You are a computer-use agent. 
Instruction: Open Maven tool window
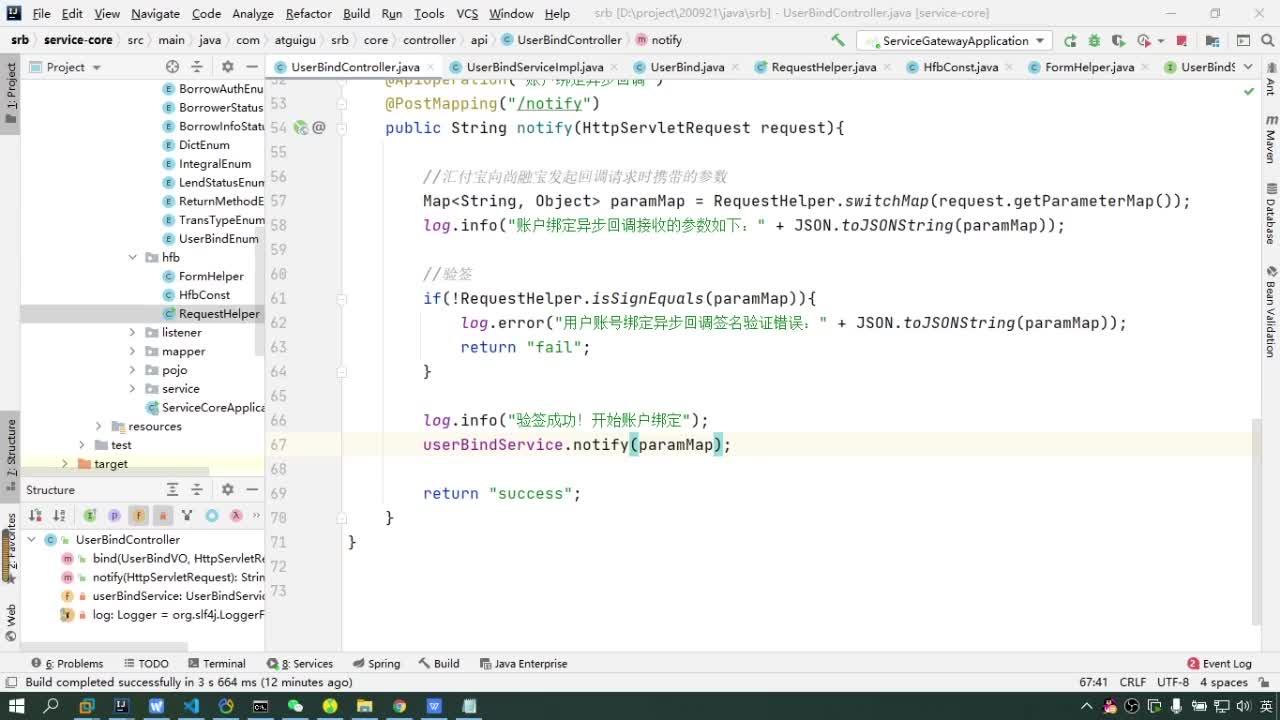pyautogui.click(x=1271, y=139)
